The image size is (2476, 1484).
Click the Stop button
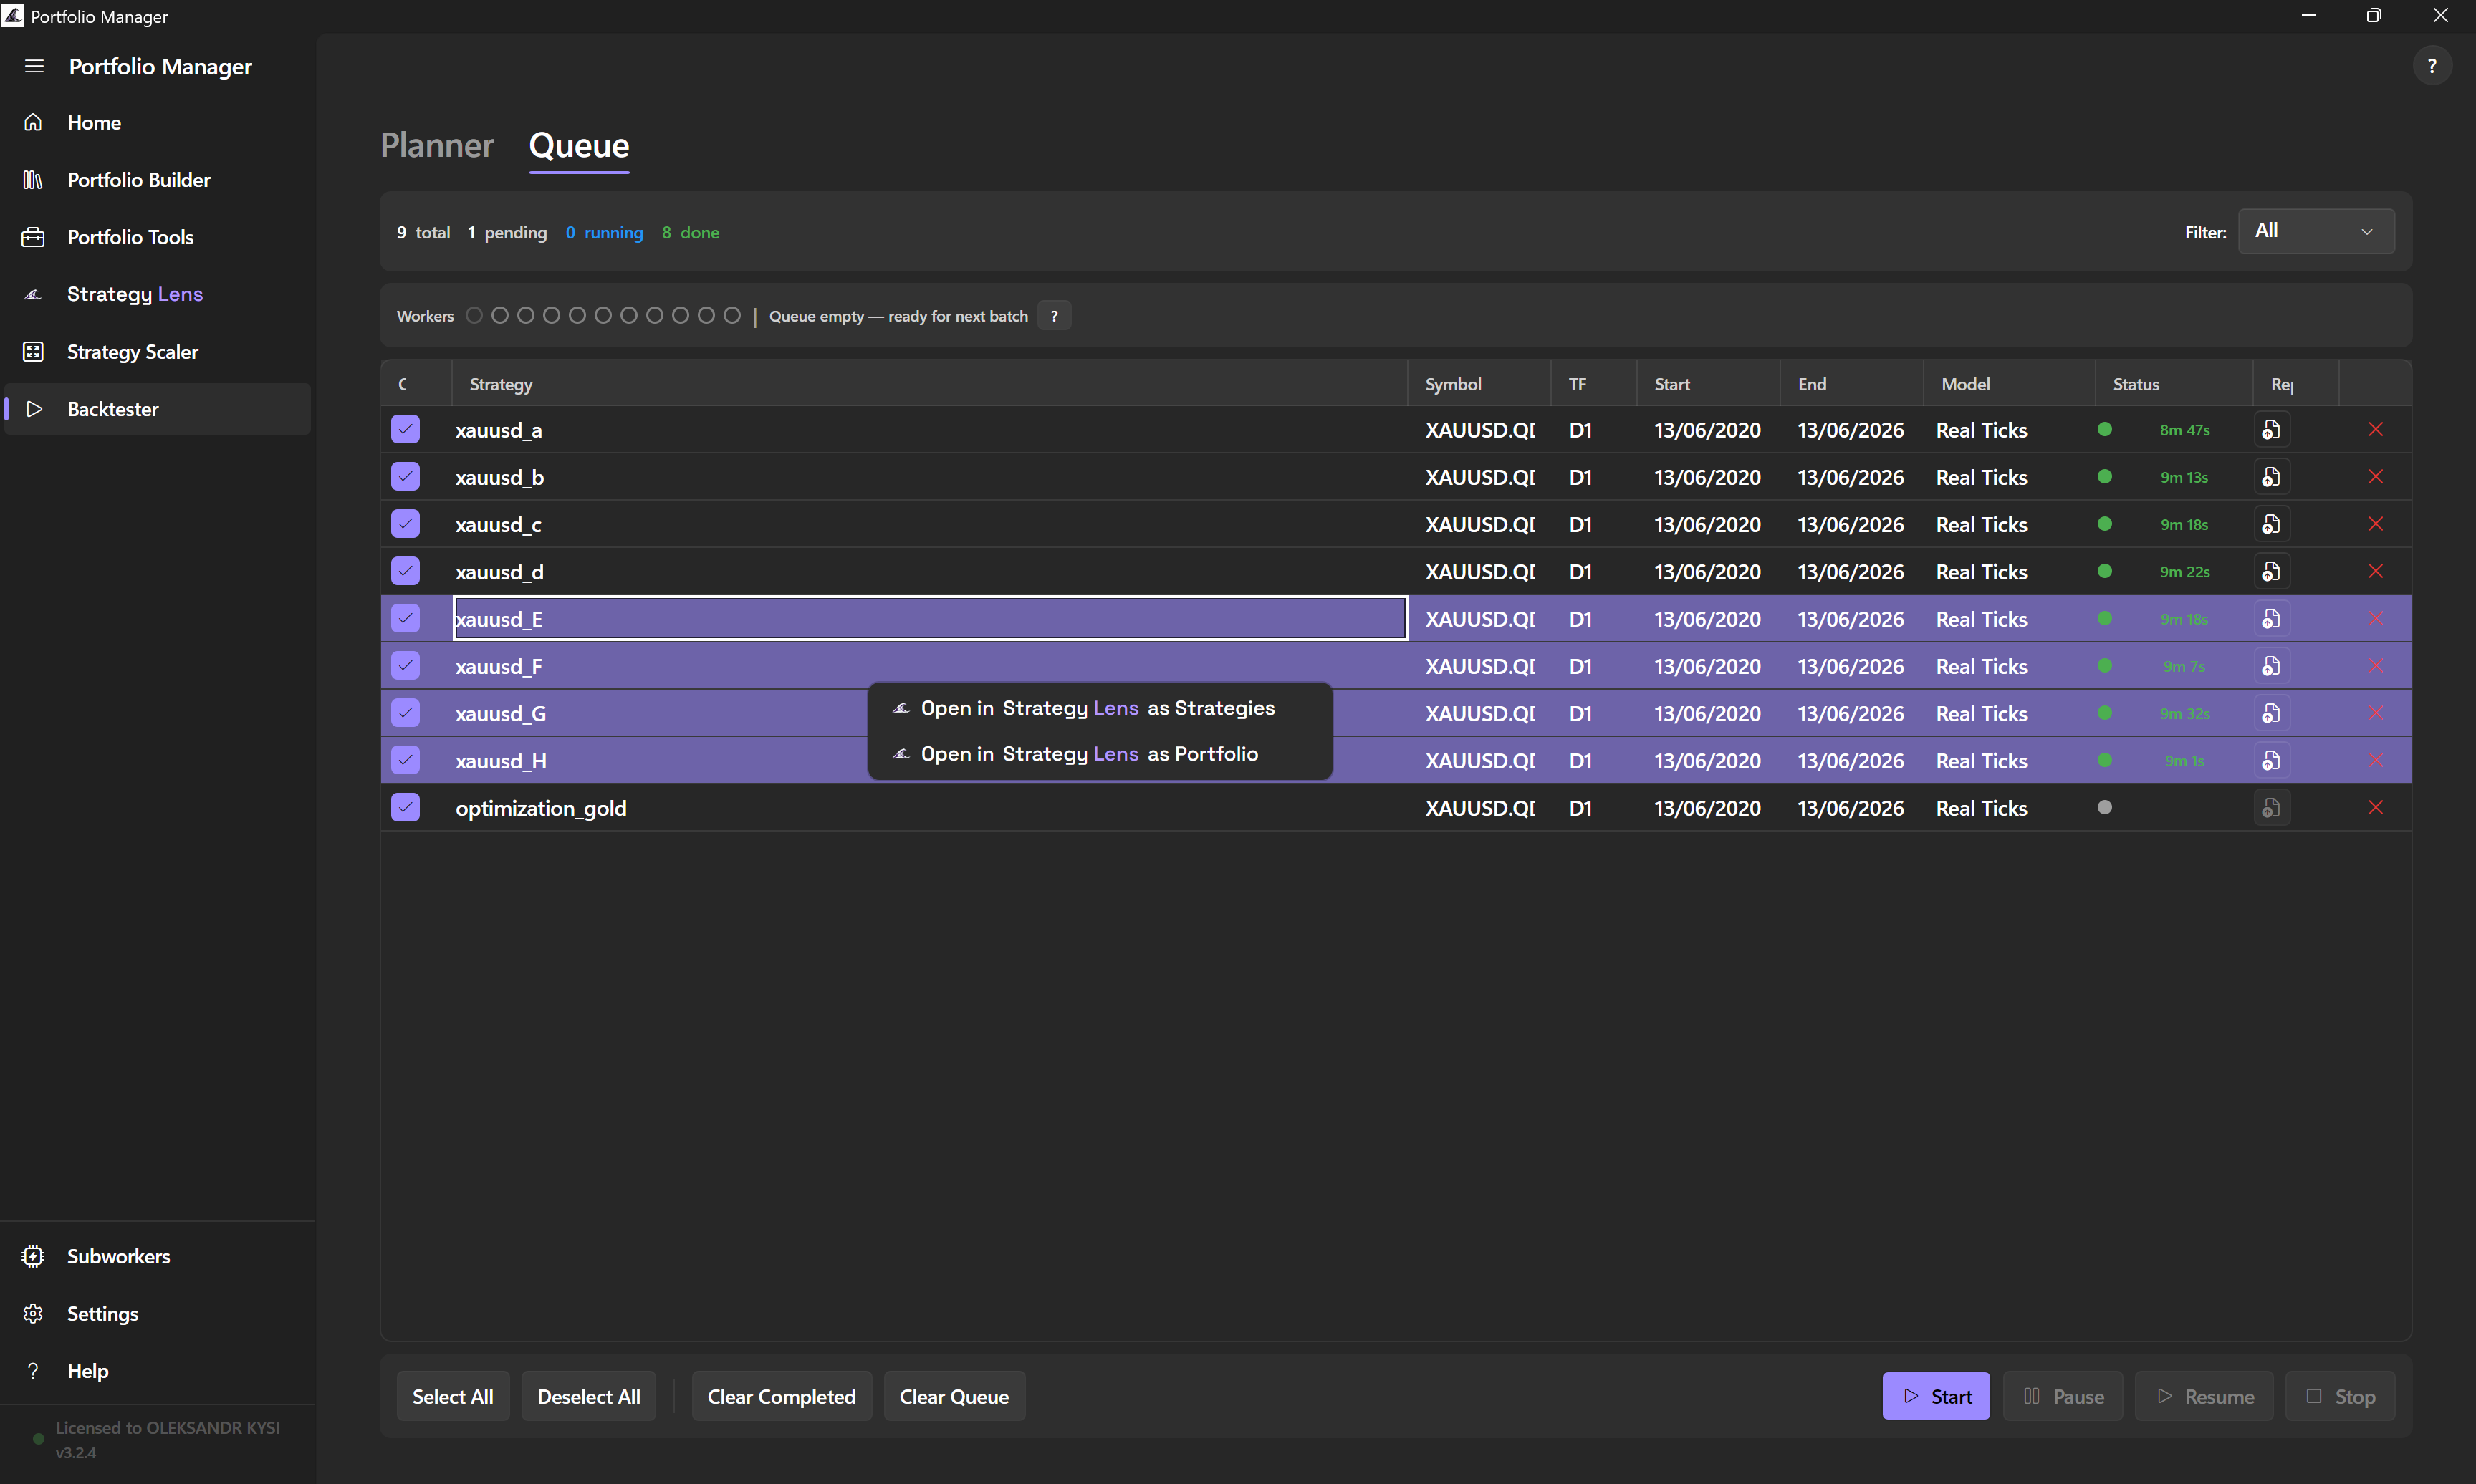pyautogui.click(x=2340, y=1396)
